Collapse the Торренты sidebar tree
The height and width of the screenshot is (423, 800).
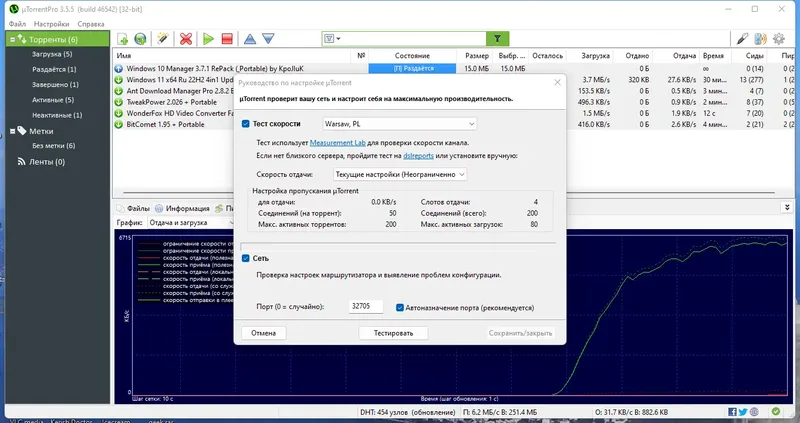click(13, 40)
